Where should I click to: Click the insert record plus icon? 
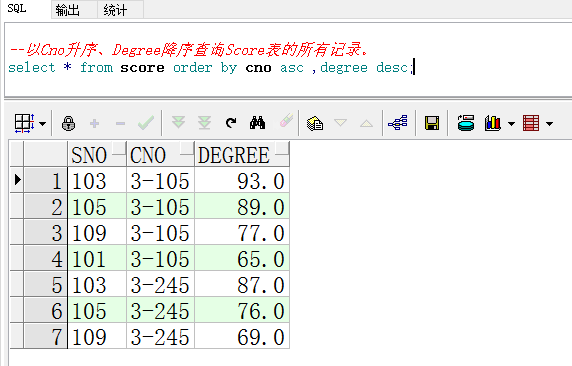coord(94,124)
